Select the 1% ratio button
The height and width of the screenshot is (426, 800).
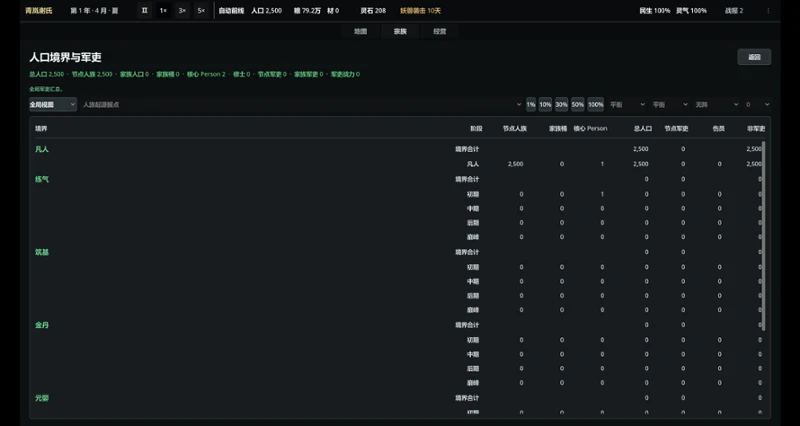coord(531,104)
